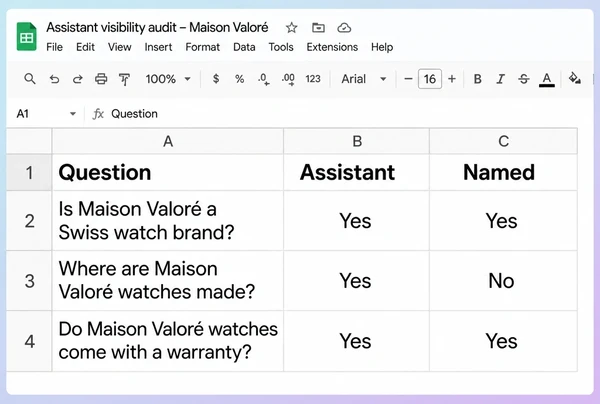Format as currency with dollar icon
Screen dimensions: 600x404
pyautogui.click(x=216, y=79)
